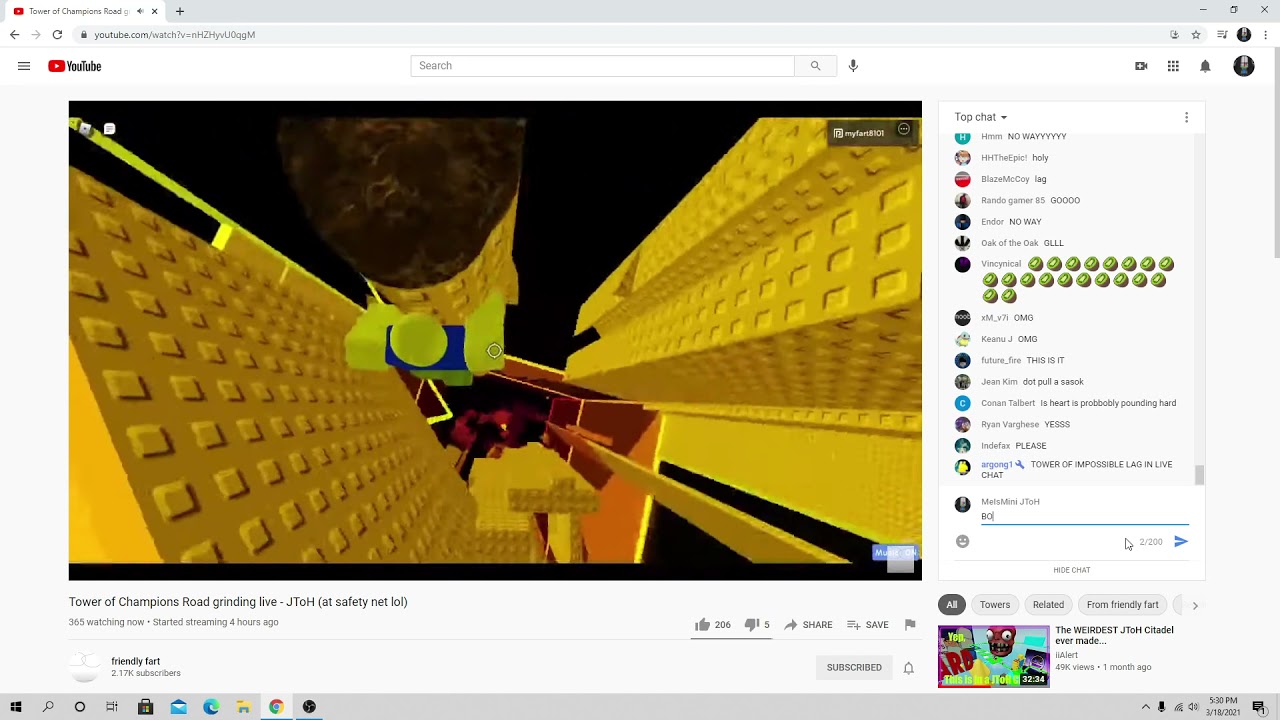Click the SHARE button

coord(808,625)
